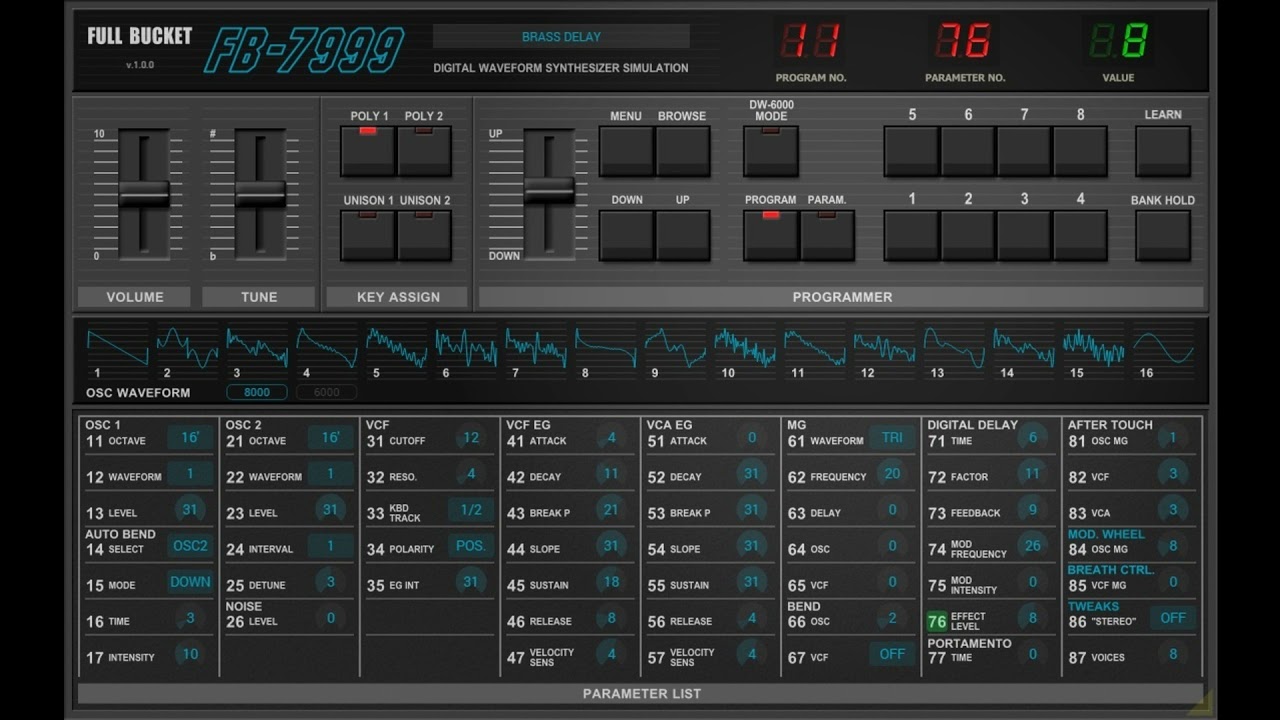Pick the sine waveform 16 thumbnail

click(x=1164, y=347)
